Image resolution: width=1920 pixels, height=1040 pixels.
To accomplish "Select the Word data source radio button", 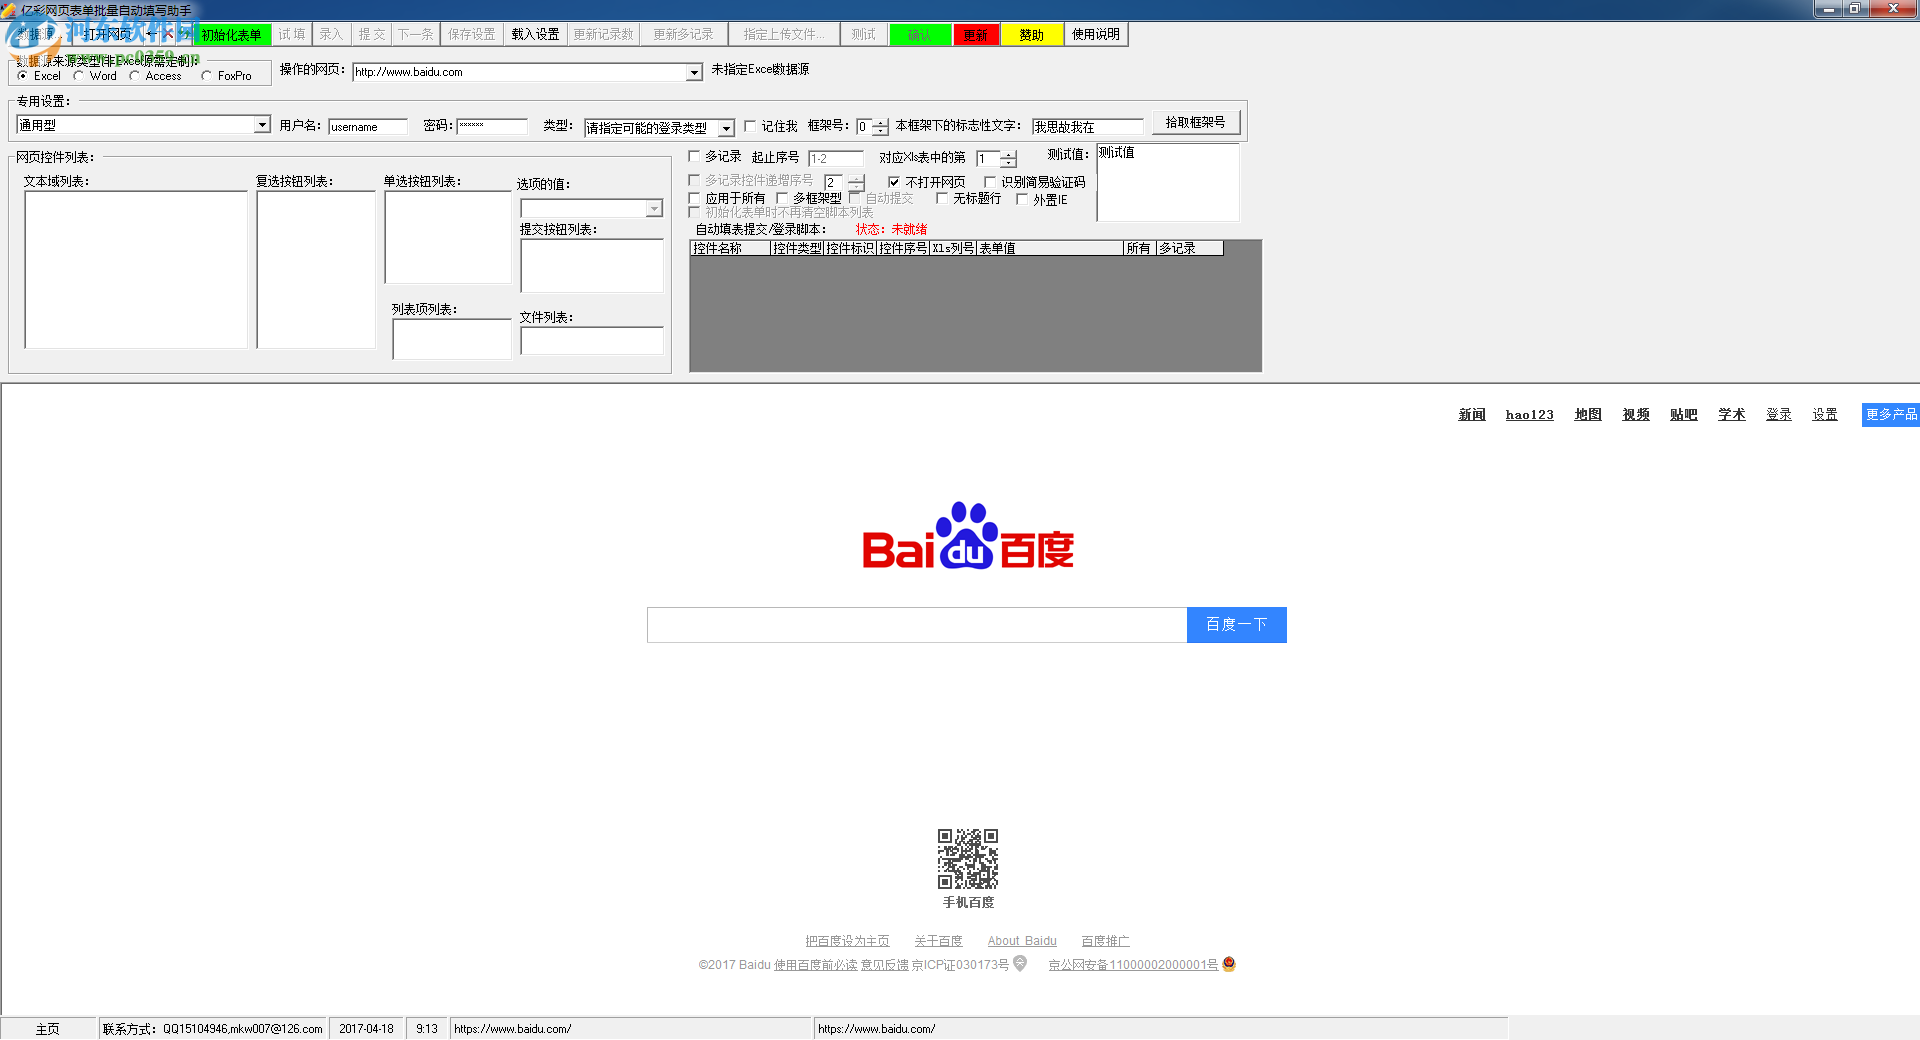I will coord(79,76).
